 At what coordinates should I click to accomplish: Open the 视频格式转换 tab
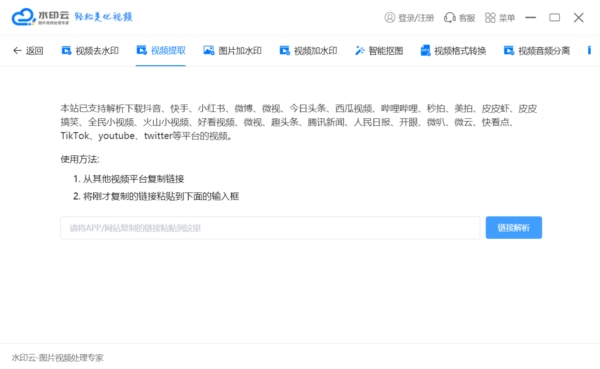pyautogui.click(x=453, y=51)
